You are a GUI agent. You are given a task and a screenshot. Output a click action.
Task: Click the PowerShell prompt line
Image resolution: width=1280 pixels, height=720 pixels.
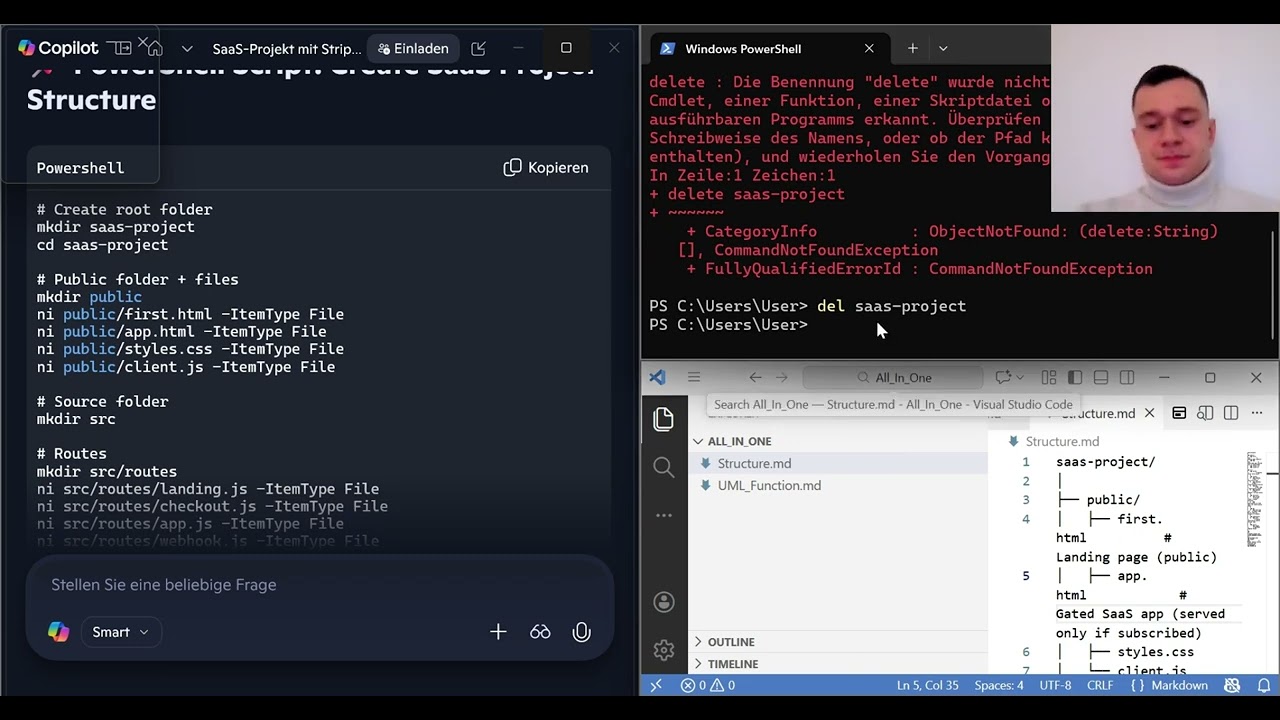tap(728, 325)
